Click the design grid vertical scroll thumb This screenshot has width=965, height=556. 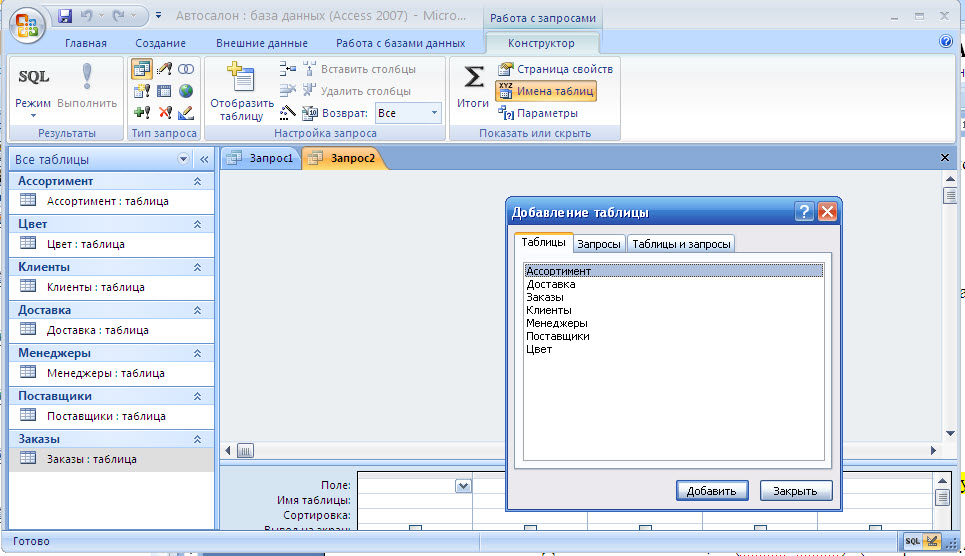coord(942,497)
